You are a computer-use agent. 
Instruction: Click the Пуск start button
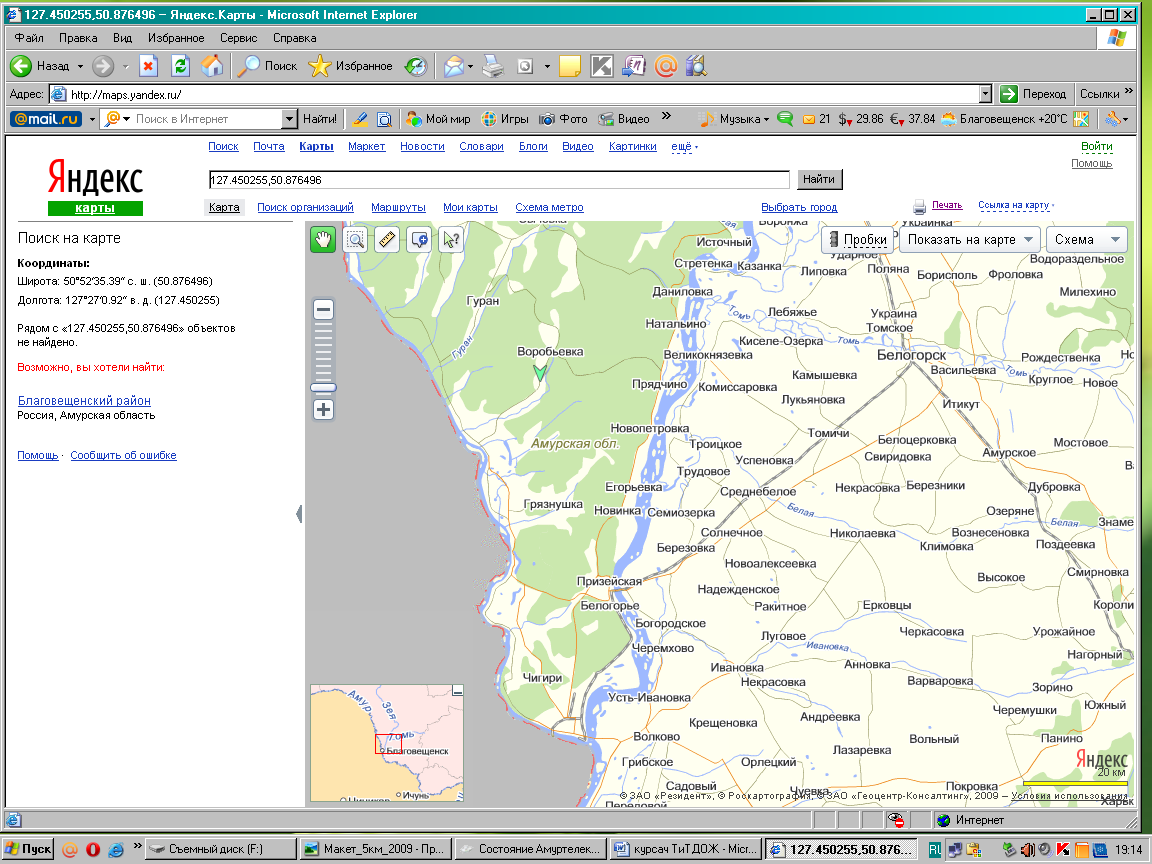(28, 849)
